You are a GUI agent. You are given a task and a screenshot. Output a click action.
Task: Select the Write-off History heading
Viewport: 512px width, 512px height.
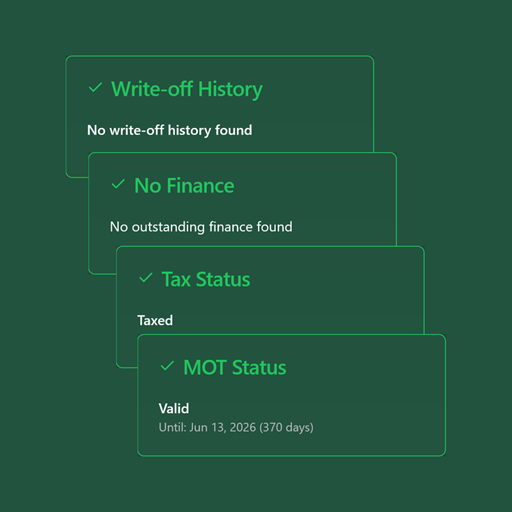click(187, 89)
